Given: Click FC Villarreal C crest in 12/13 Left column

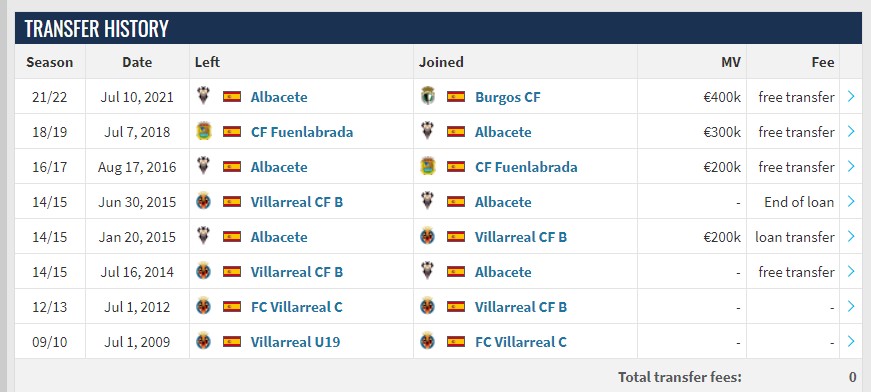Looking at the screenshot, I should (x=203, y=306).
